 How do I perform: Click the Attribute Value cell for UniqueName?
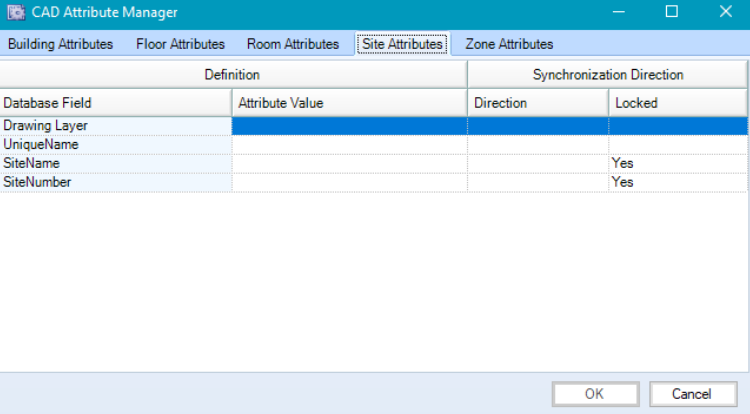click(349, 144)
